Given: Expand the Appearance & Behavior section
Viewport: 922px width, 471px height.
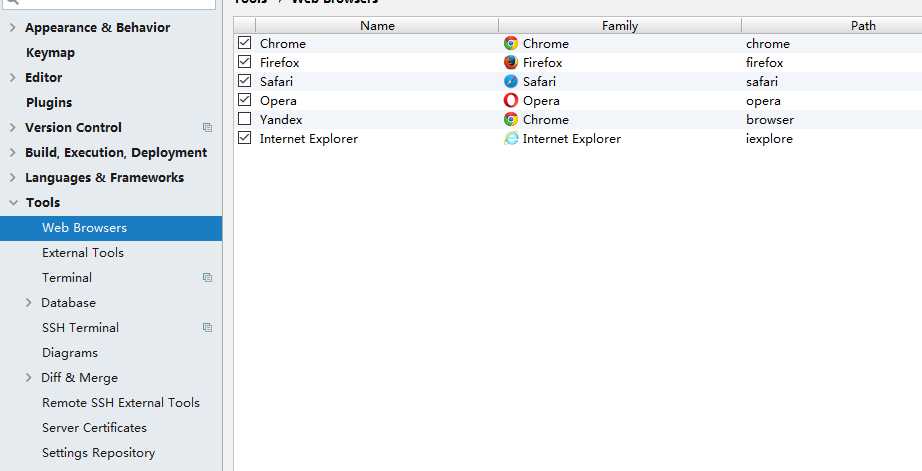Looking at the screenshot, I should coord(12,28).
